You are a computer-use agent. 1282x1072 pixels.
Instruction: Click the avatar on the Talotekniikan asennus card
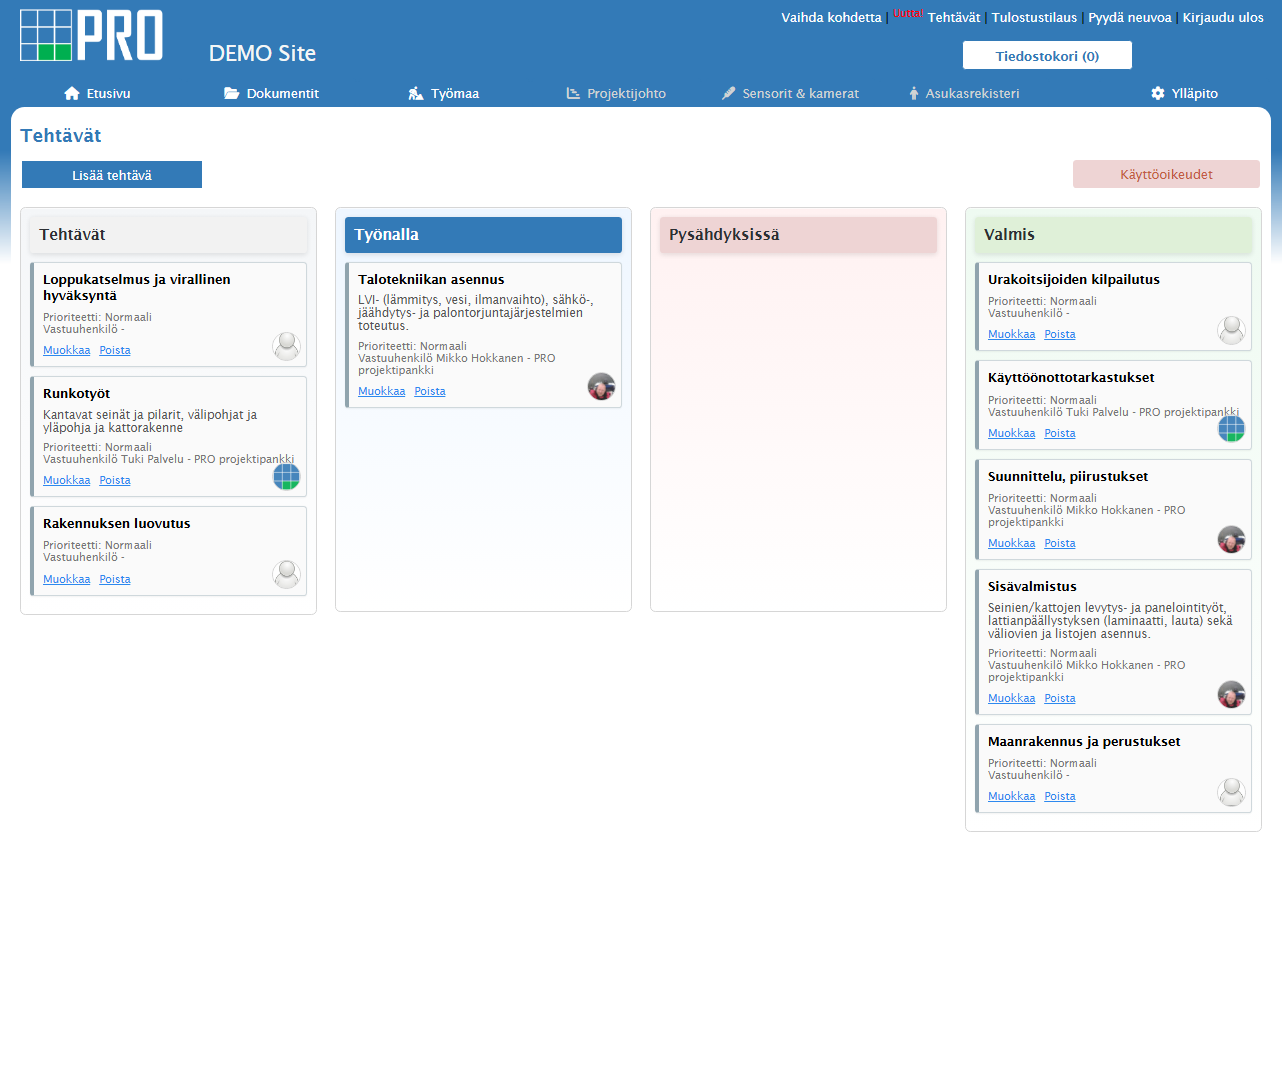coord(601,386)
